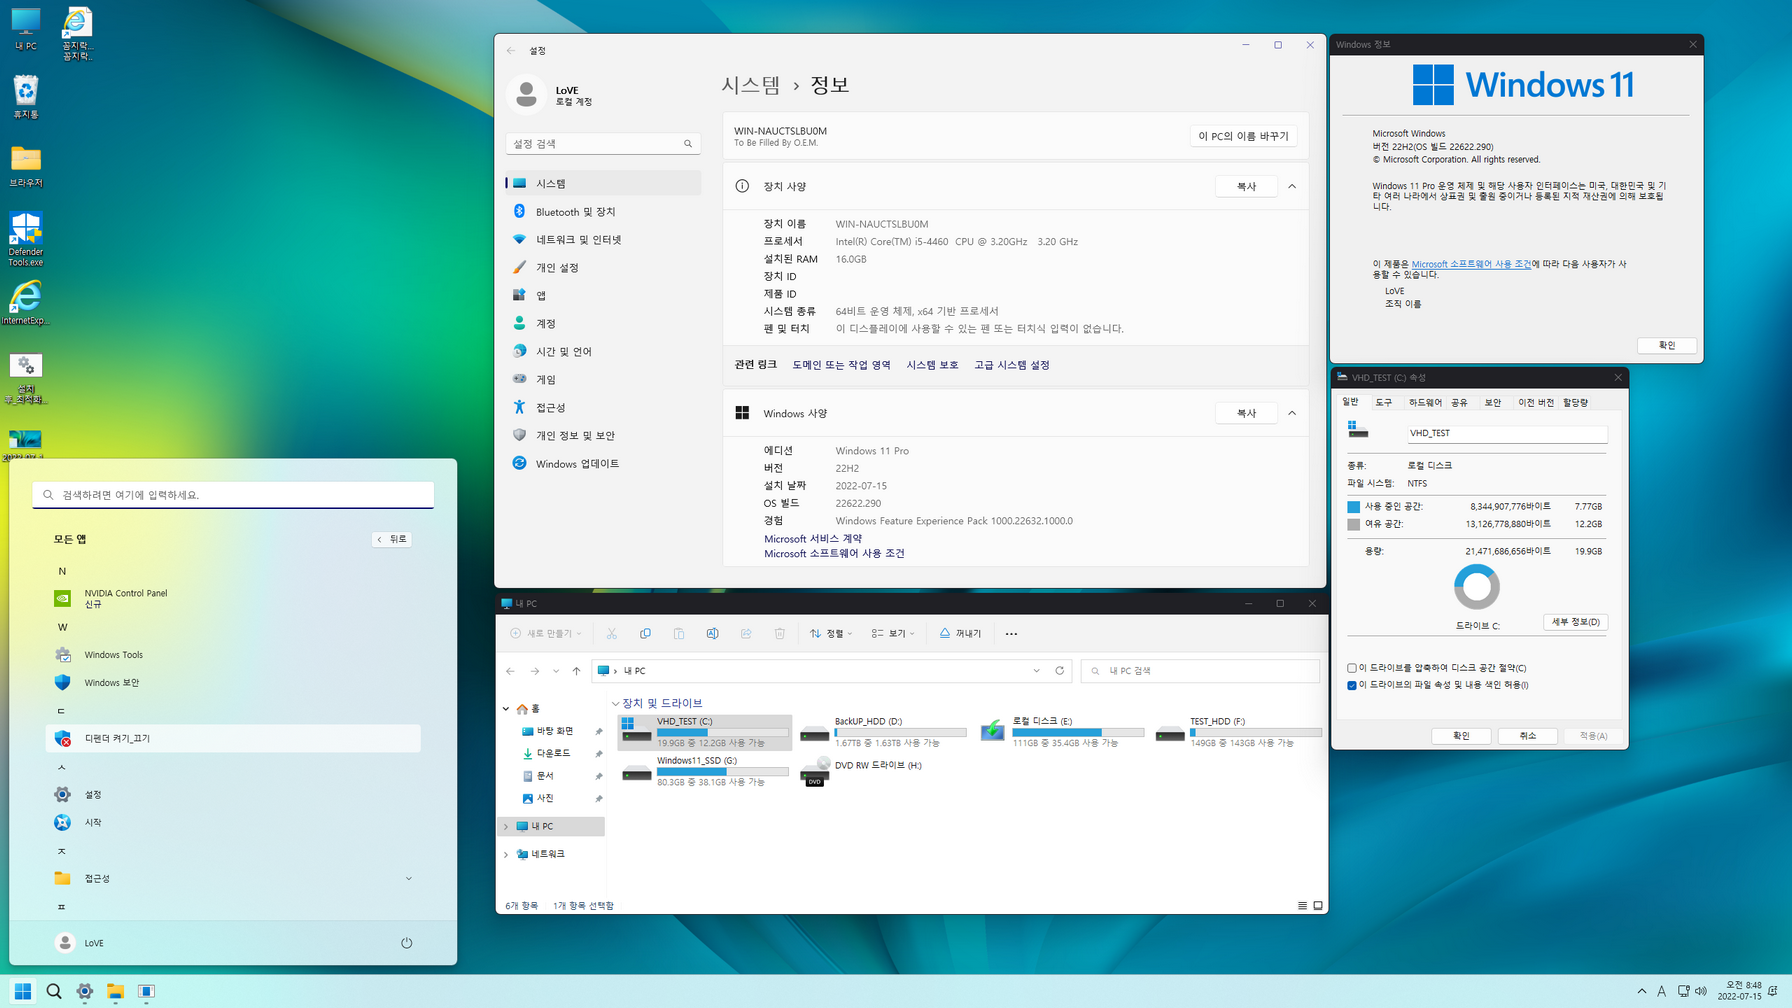Screen dimensions: 1792x1008
Task: Select the Windows11_SSD (G:) drive
Action: tap(705, 771)
